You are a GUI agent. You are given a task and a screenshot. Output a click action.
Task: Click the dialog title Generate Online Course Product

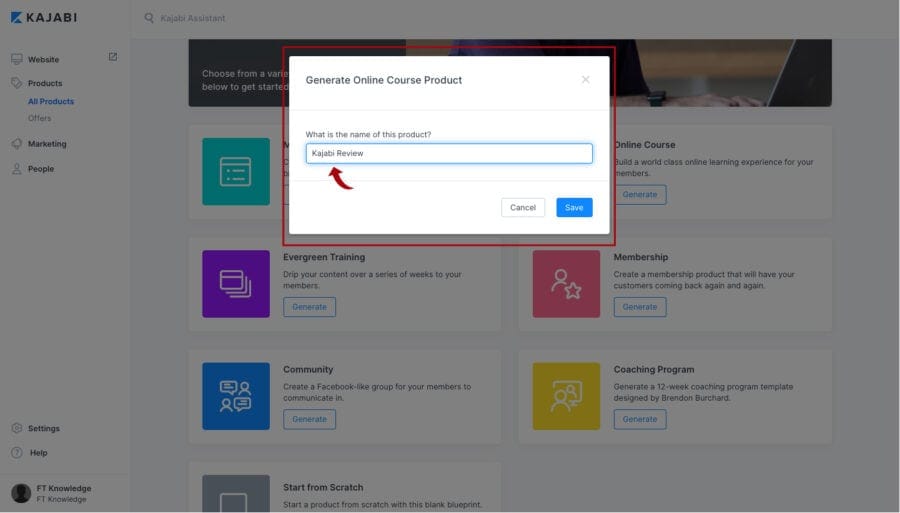pyautogui.click(x=383, y=80)
